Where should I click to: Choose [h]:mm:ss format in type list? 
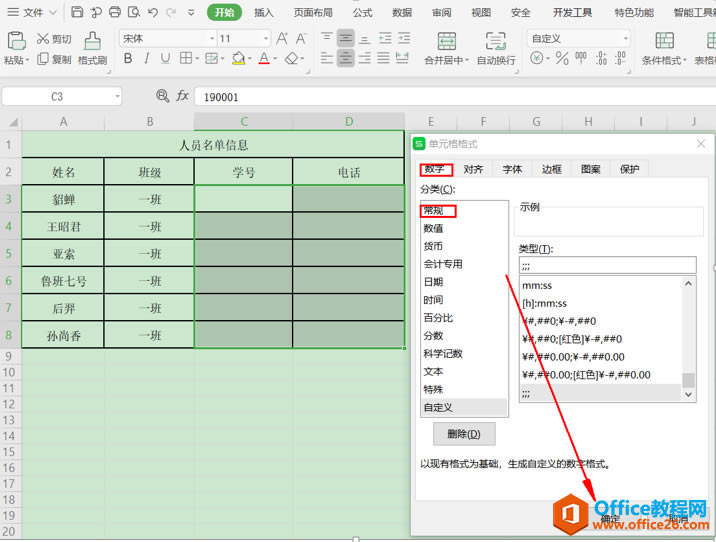(601, 303)
